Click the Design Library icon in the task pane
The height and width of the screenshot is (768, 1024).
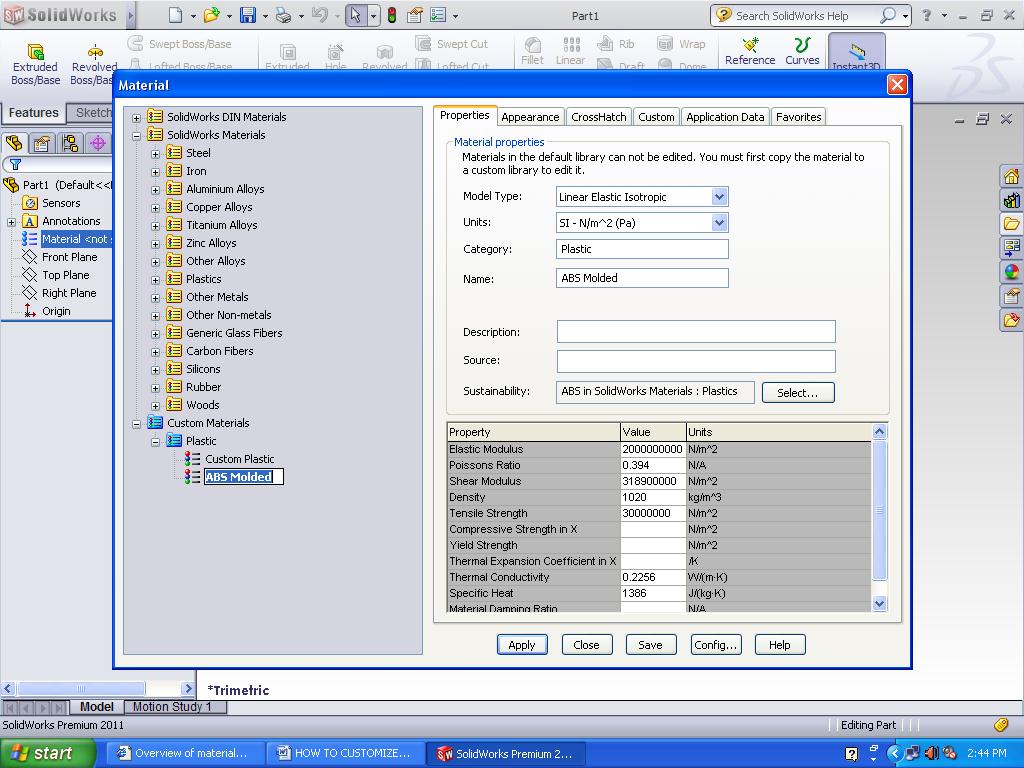(x=1011, y=200)
